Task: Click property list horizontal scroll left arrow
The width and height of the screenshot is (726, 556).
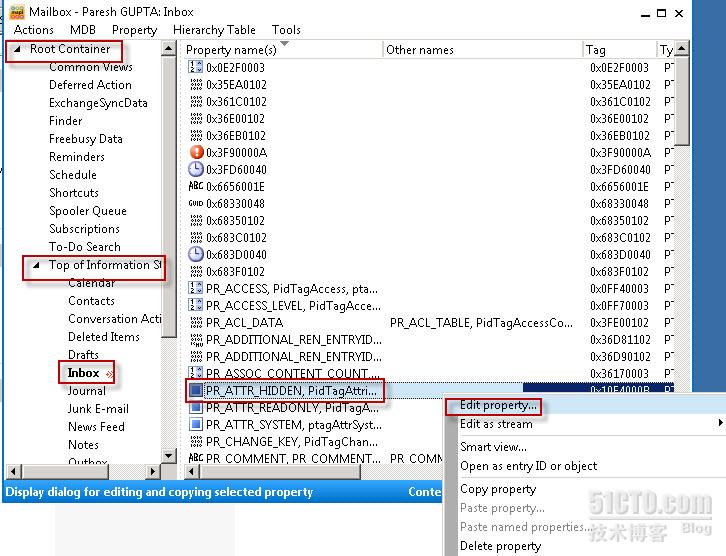Action: pyautogui.click(x=192, y=472)
